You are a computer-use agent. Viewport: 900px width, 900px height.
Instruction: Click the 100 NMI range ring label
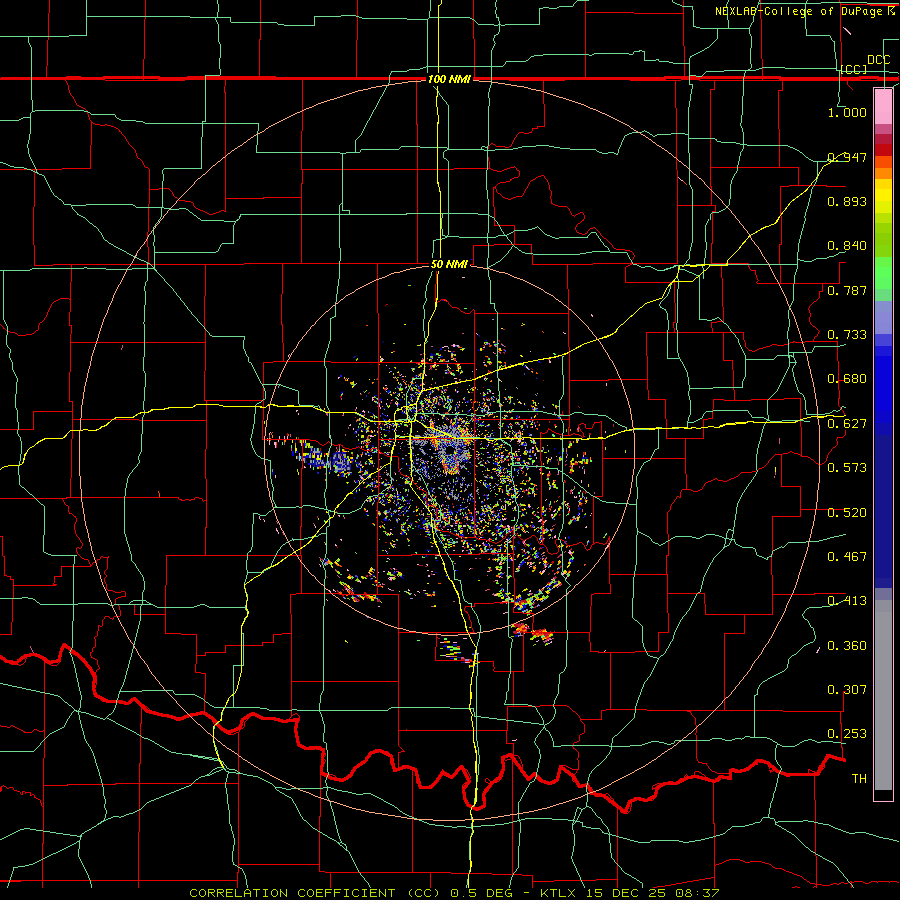449,79
